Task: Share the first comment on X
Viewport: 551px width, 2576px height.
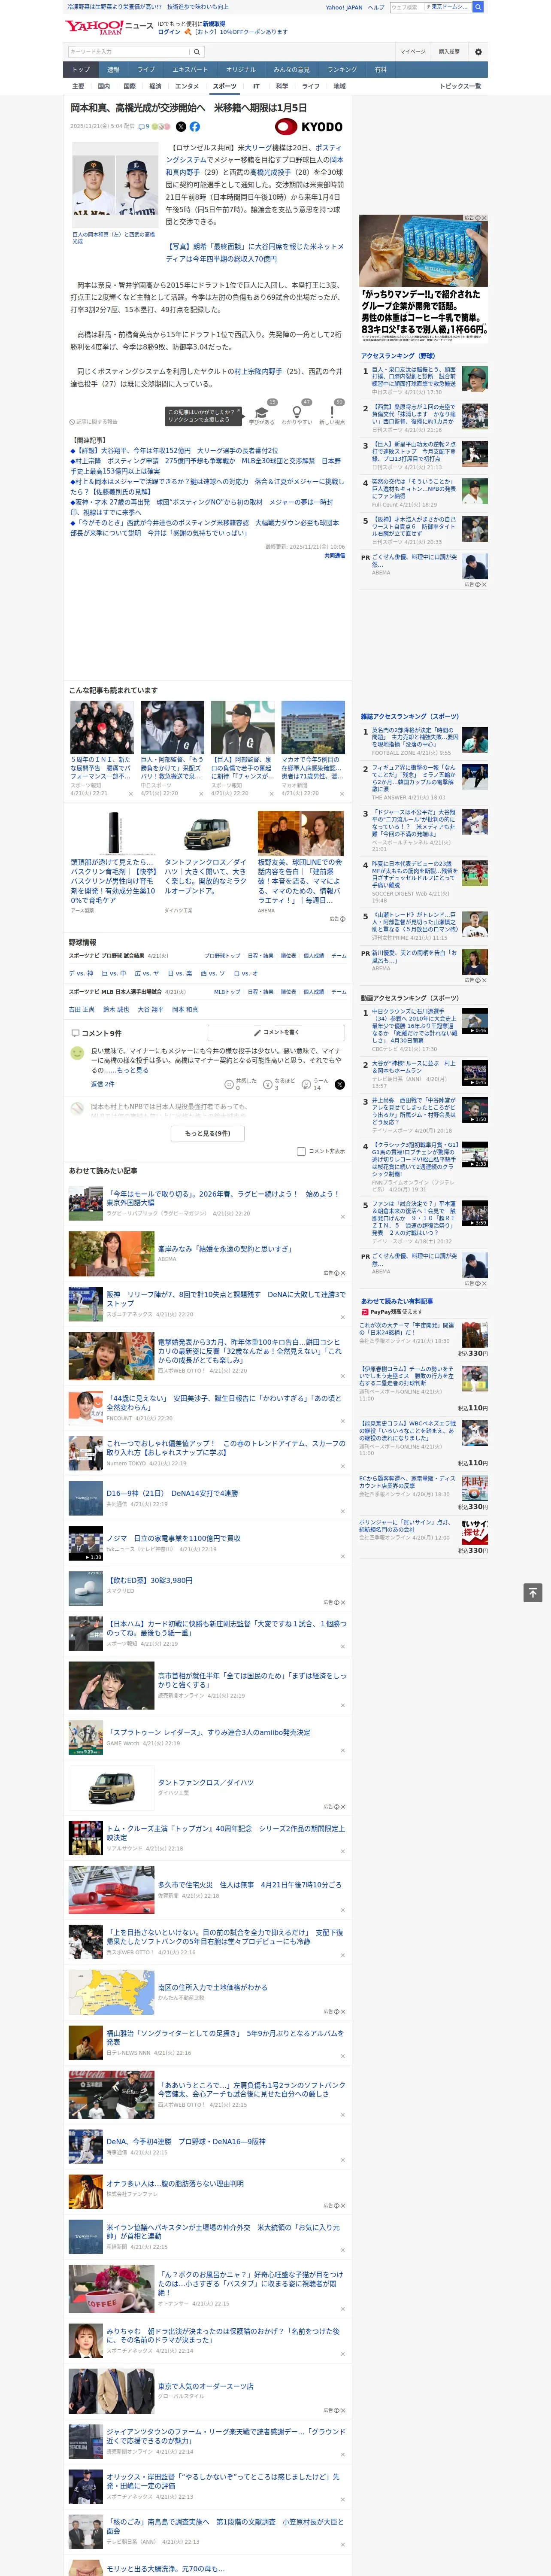Action: pos(340,1084)
